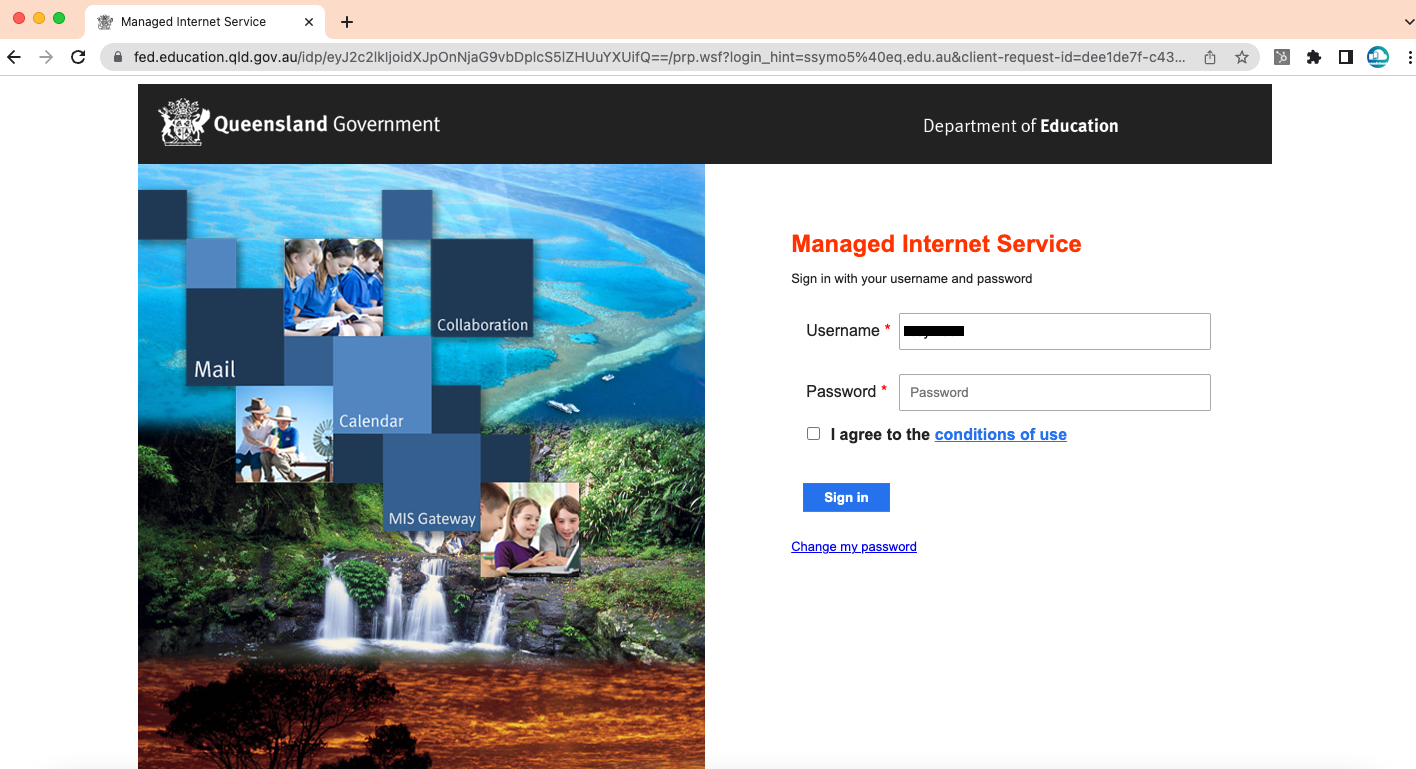Check the agree to conditions of use box
The height and width of the screenshot is (769, 1416).
pyautogui.click(x=813, y=432)
